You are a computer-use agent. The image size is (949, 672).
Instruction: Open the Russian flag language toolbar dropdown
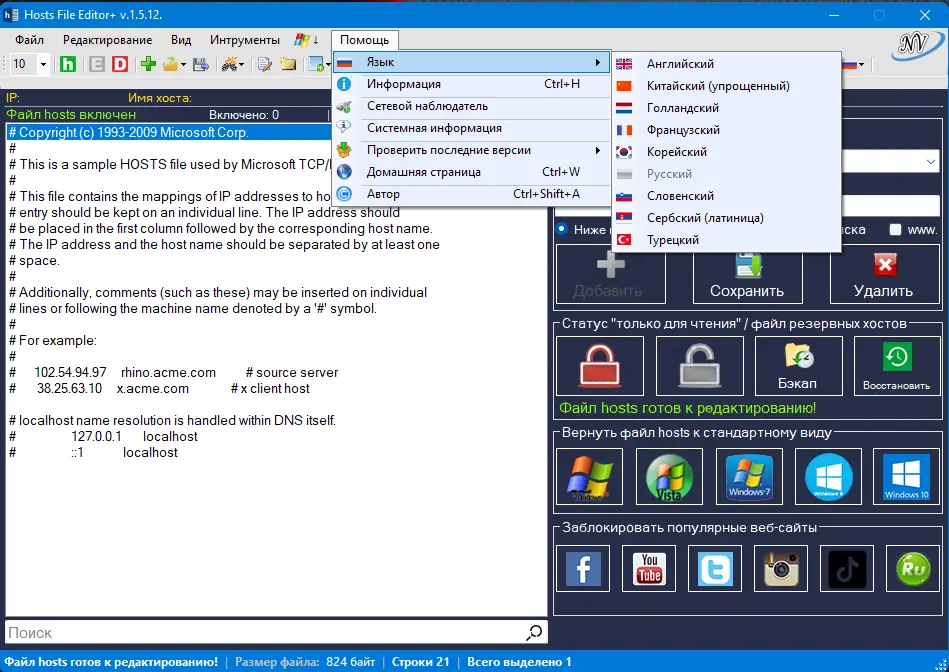point(861,64)
